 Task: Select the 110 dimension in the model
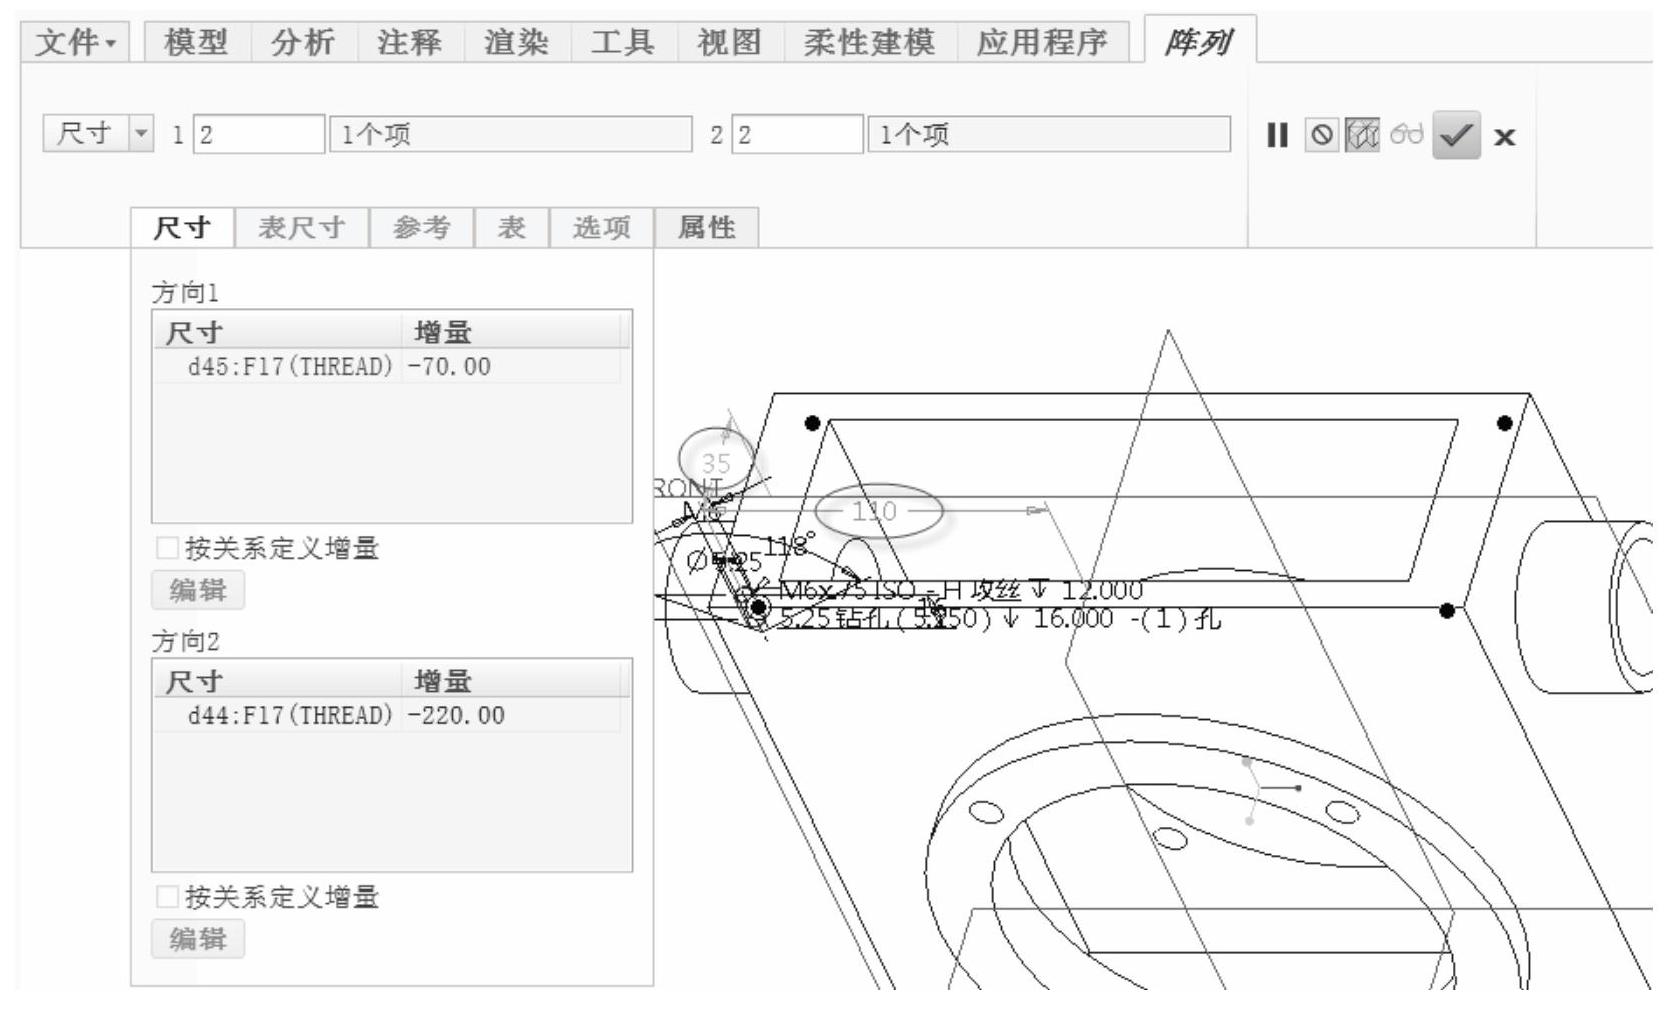click(x=874, y=511)
